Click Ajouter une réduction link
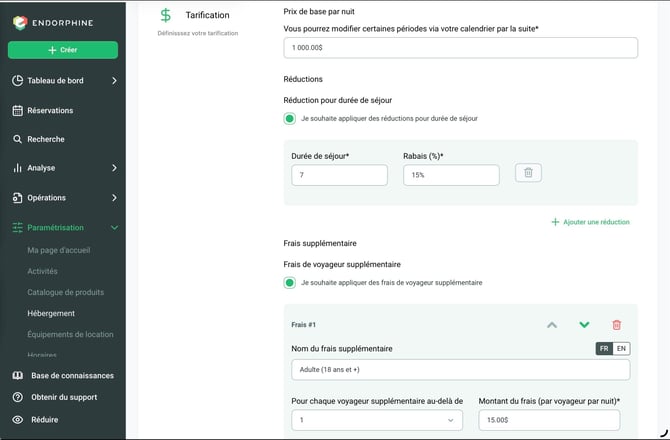670x440 pixels. pyautogui.click(x=596, y=222)
